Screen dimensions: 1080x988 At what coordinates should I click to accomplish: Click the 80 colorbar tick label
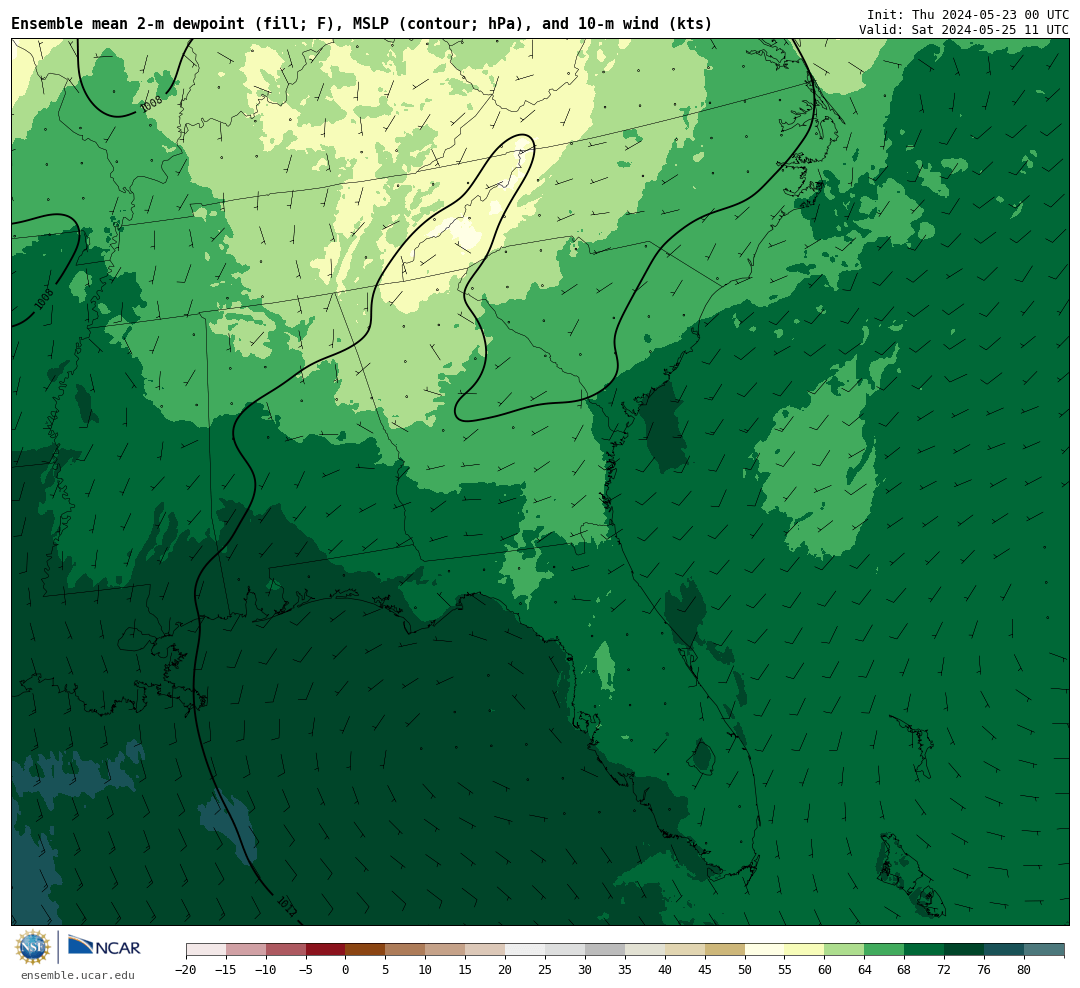1025,969
